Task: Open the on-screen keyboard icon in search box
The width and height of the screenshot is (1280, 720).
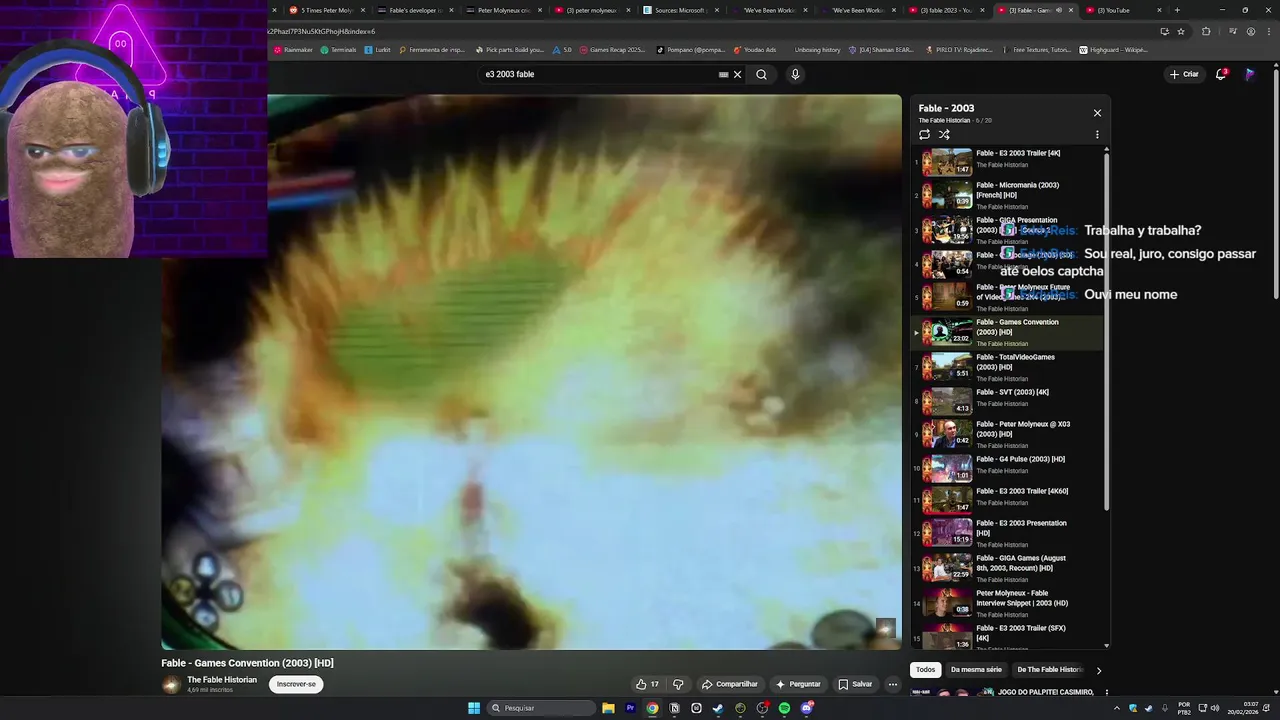Action: point(723,74)
